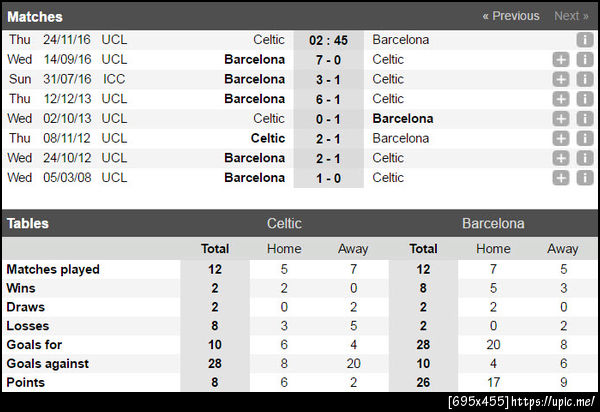This screenshot has height=412, width=600.
Task: Select Barcelona in the 24/11/16 fixture
Action: pos(400,40)
